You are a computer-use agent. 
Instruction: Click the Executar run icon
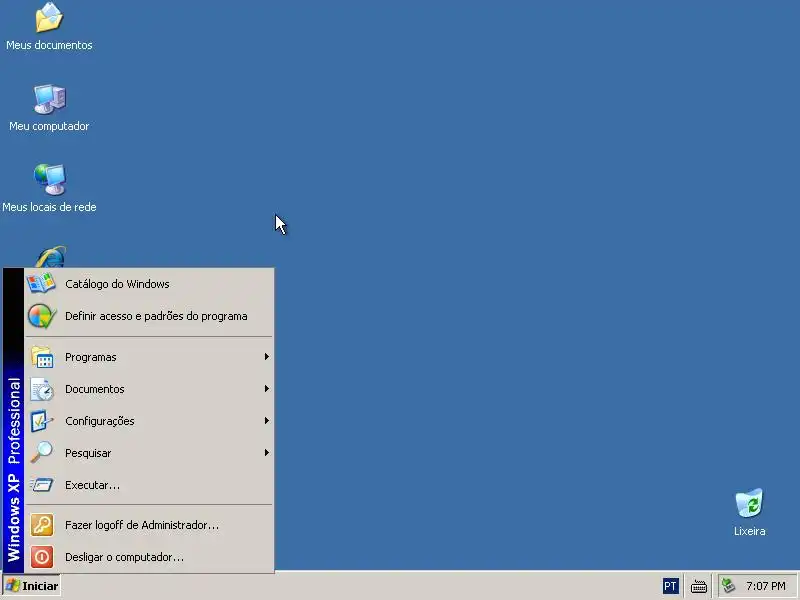tap(42, 485)
